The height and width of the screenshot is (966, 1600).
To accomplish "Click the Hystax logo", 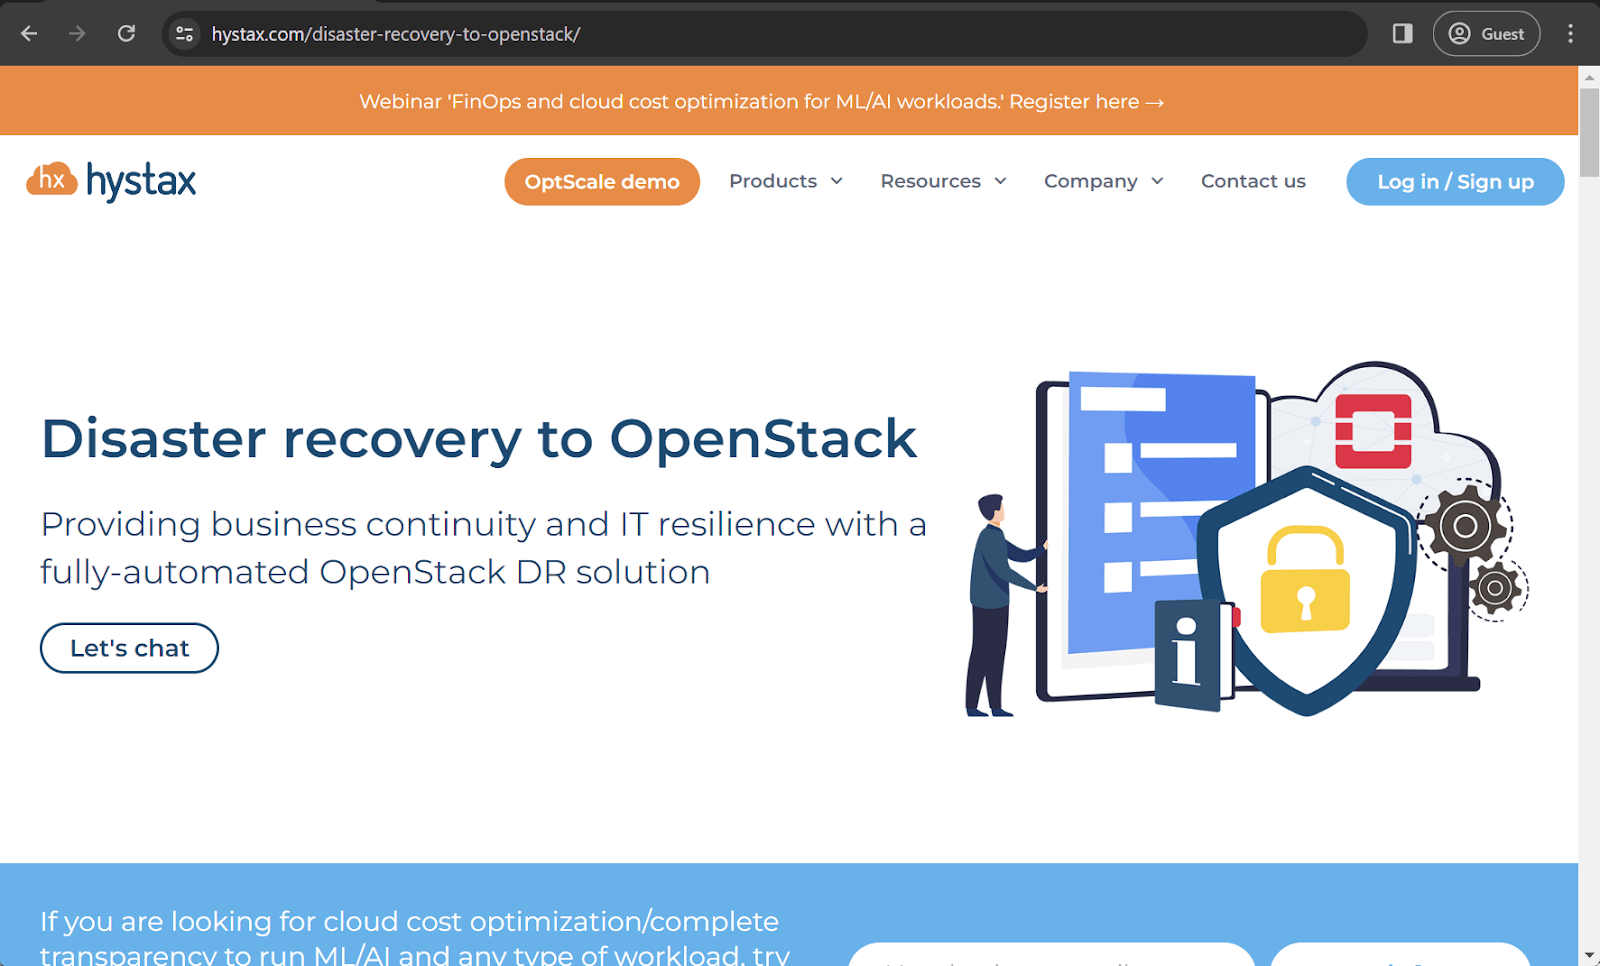I will (110, 180).
